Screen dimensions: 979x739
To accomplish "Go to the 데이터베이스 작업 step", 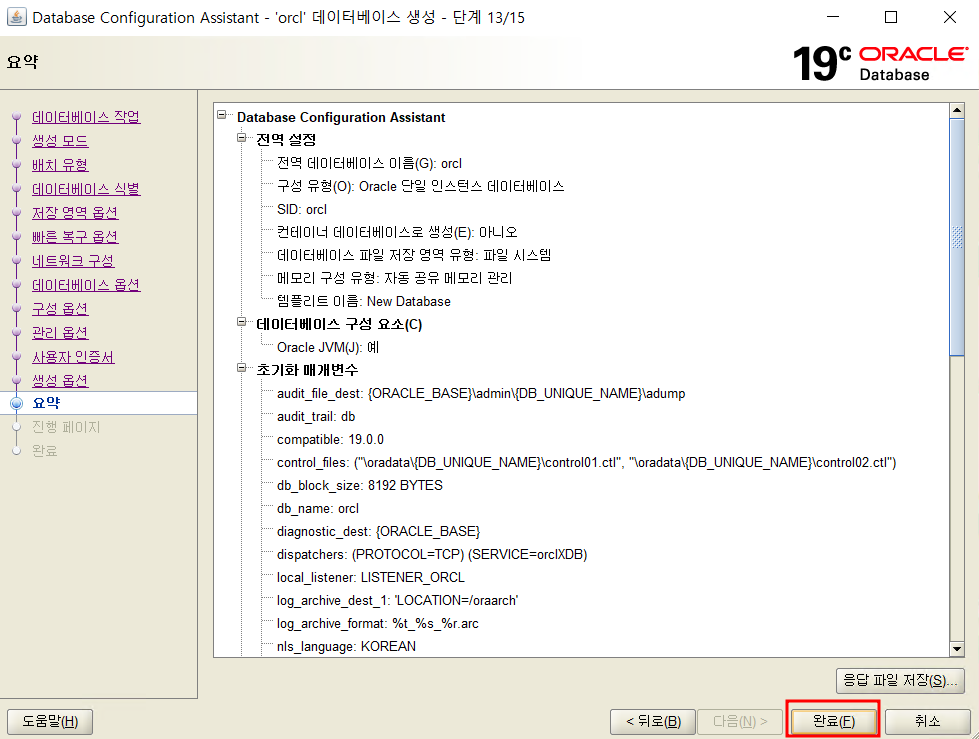I will pos(86,117).
